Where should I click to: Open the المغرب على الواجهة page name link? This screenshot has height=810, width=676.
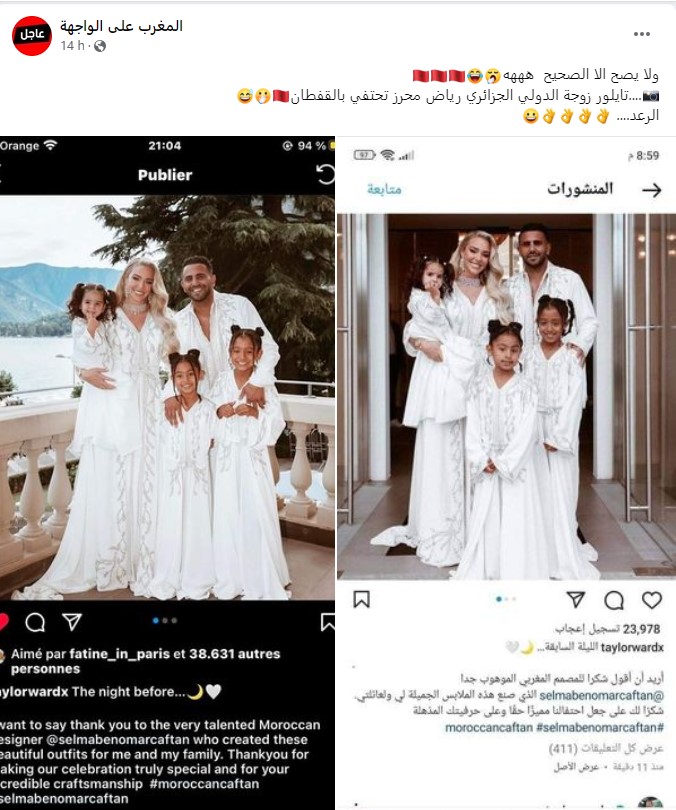tap(121, 26)
